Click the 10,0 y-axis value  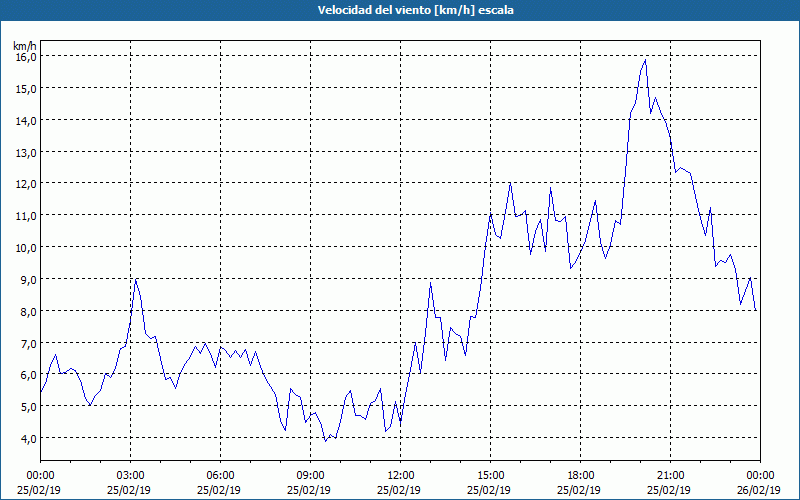coord(26,247)
